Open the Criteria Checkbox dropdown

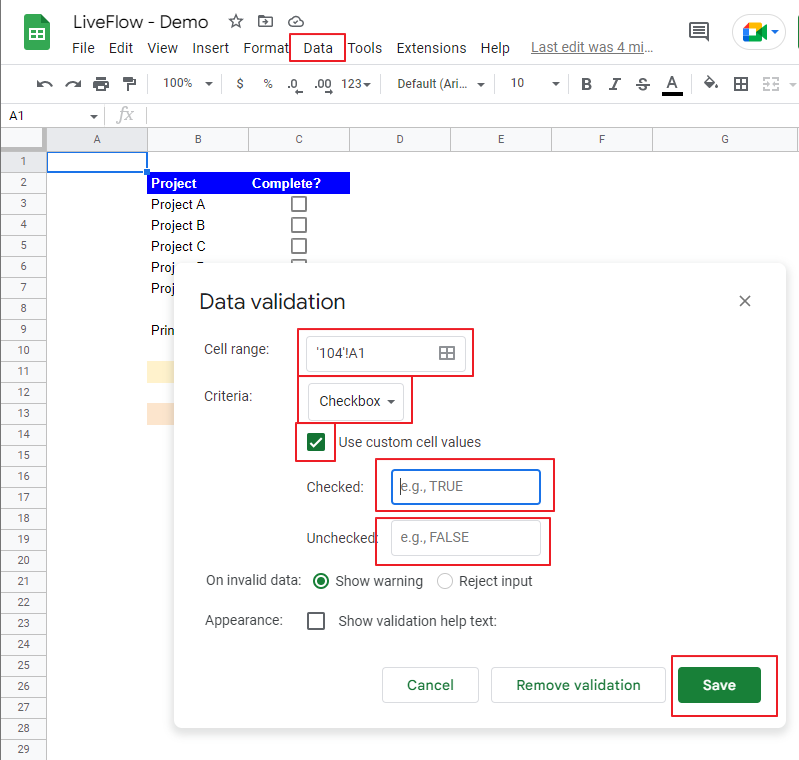[356, 401]
